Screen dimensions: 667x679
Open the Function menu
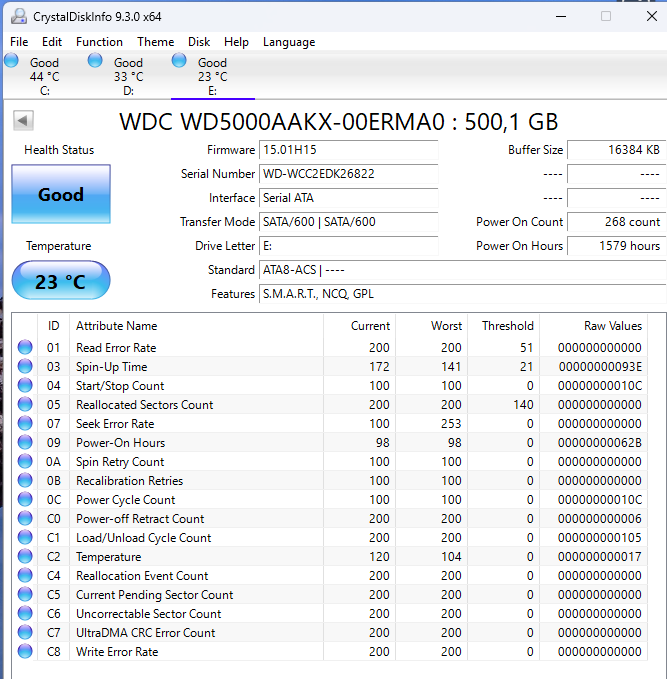pyautogui.click(x=99, y=42)
